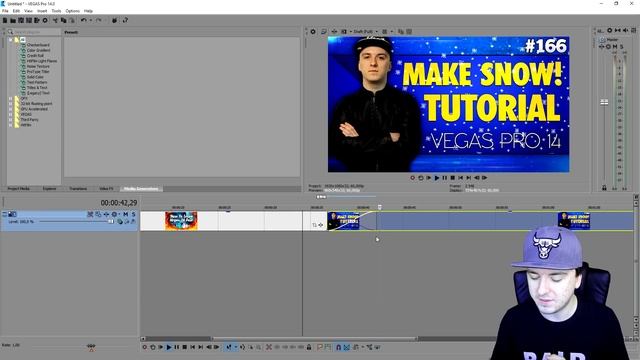Toggle Automatic Crossfades icon in timeline toolbar
The image size is (640, 360).
pos(347,347)
